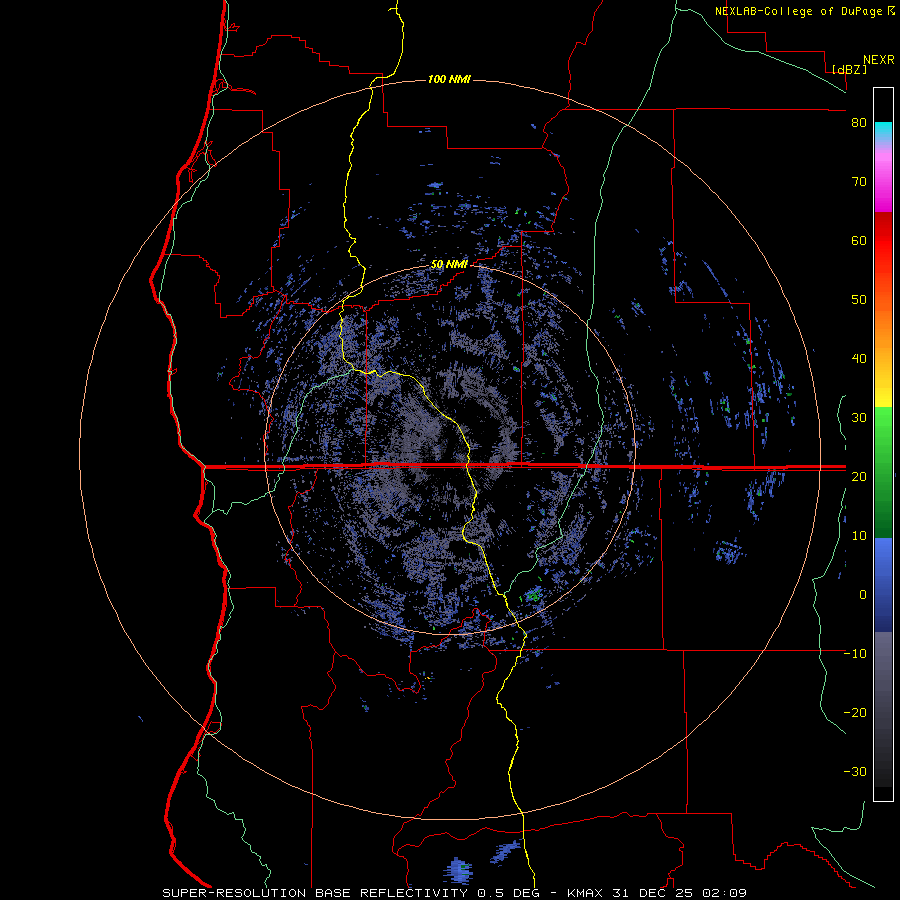The width and height of the screenshot is (900, 900).
Task: Click the -20 value on the dBZ scale
Action: click(855, 713)
